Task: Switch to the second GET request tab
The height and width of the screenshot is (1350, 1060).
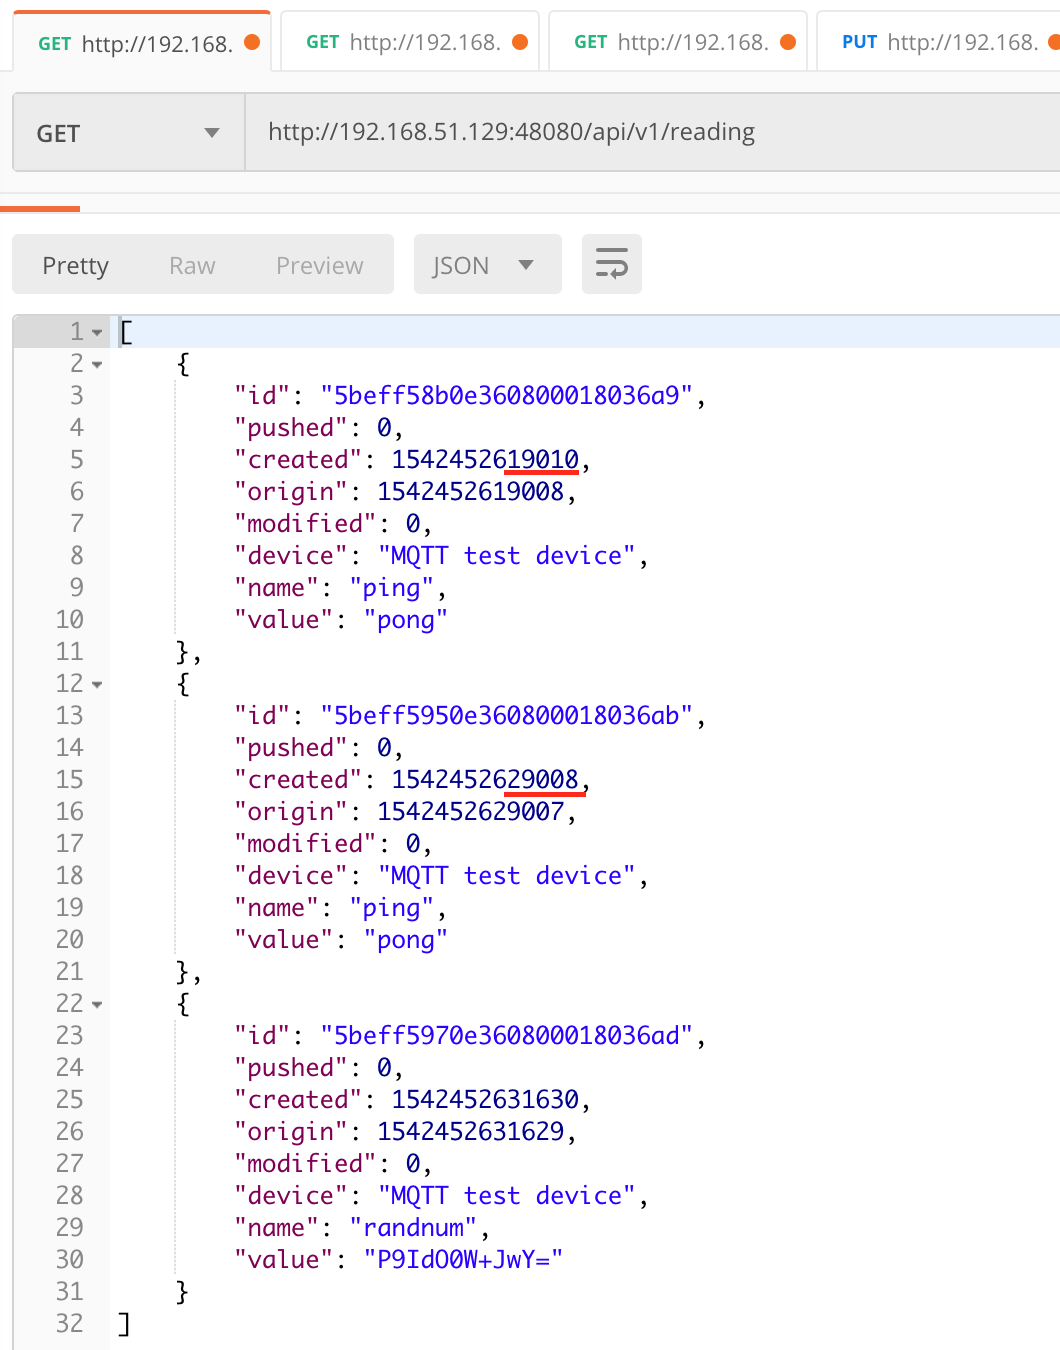Action: click(x=410, y=42)
